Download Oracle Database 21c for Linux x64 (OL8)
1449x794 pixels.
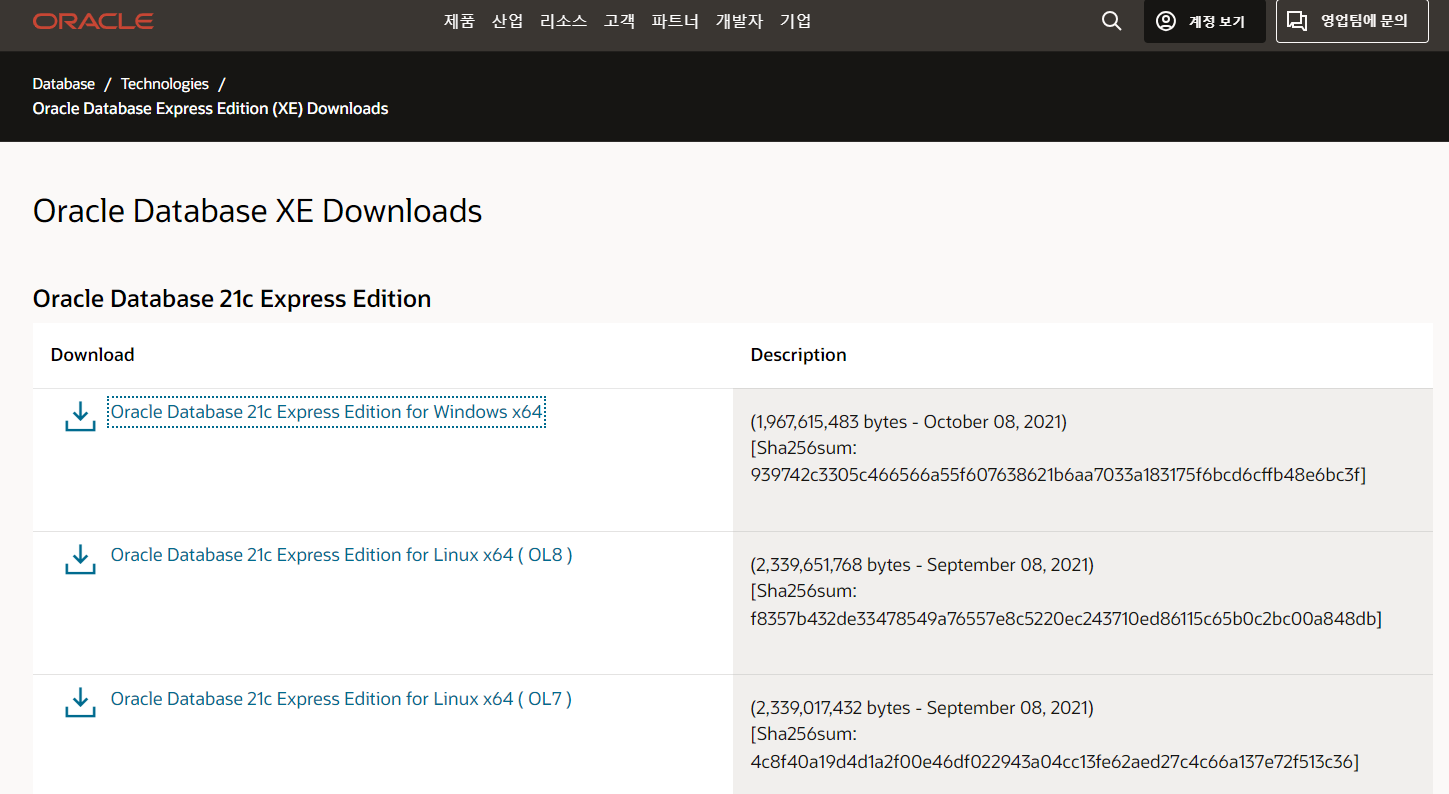pyautogui.click(x=342, y=555)
